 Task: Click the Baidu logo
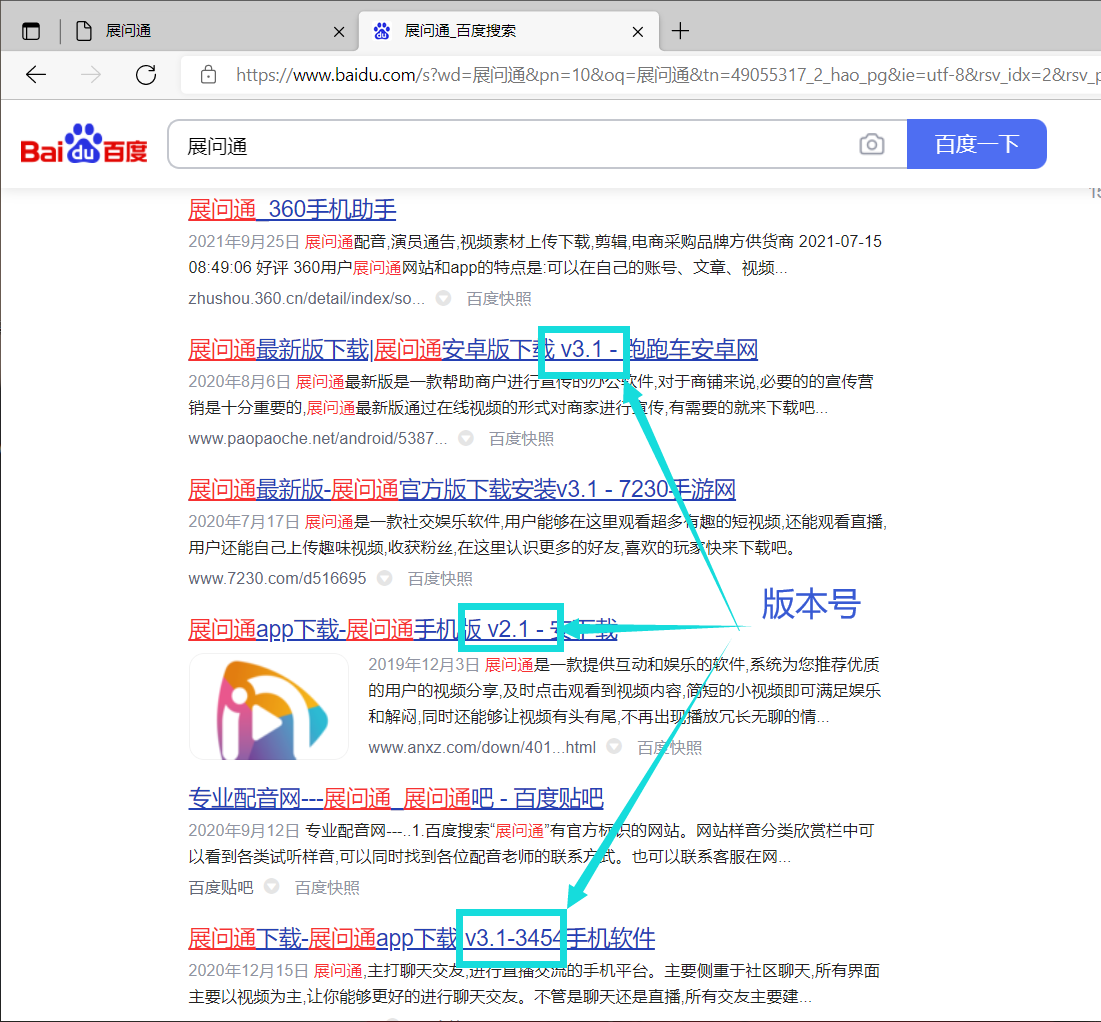coord(84,144)
